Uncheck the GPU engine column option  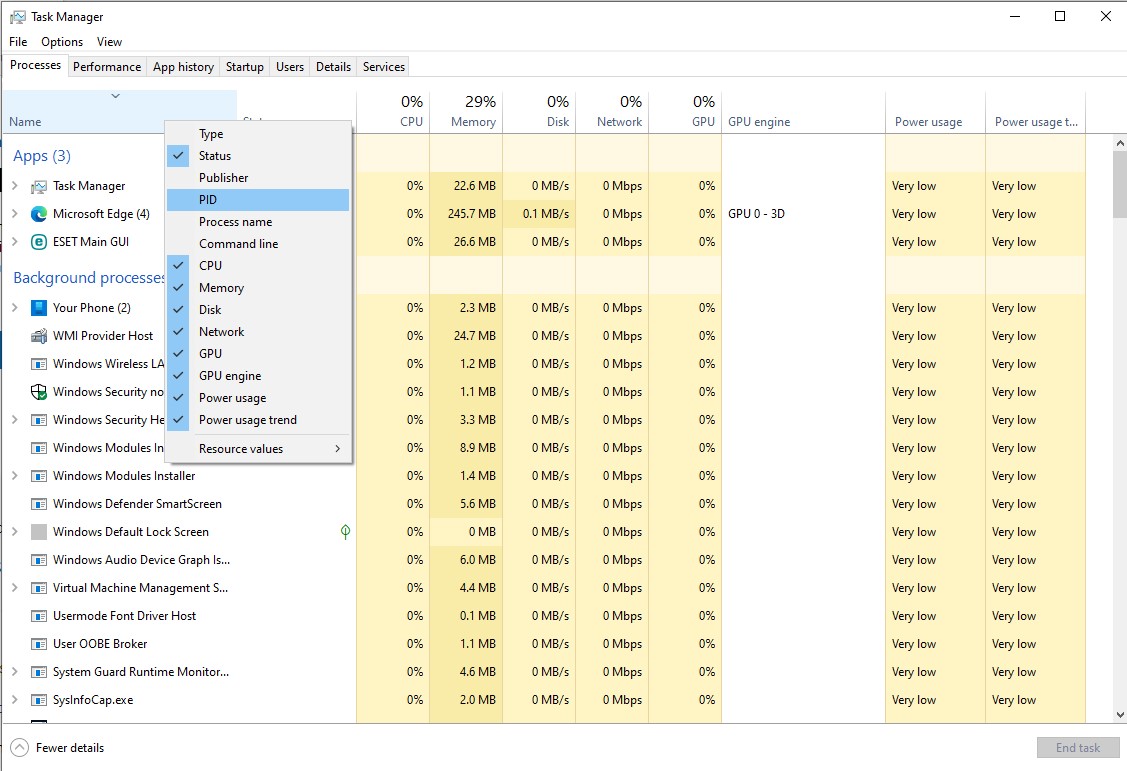pyautogui.click(x=257, y=376)
